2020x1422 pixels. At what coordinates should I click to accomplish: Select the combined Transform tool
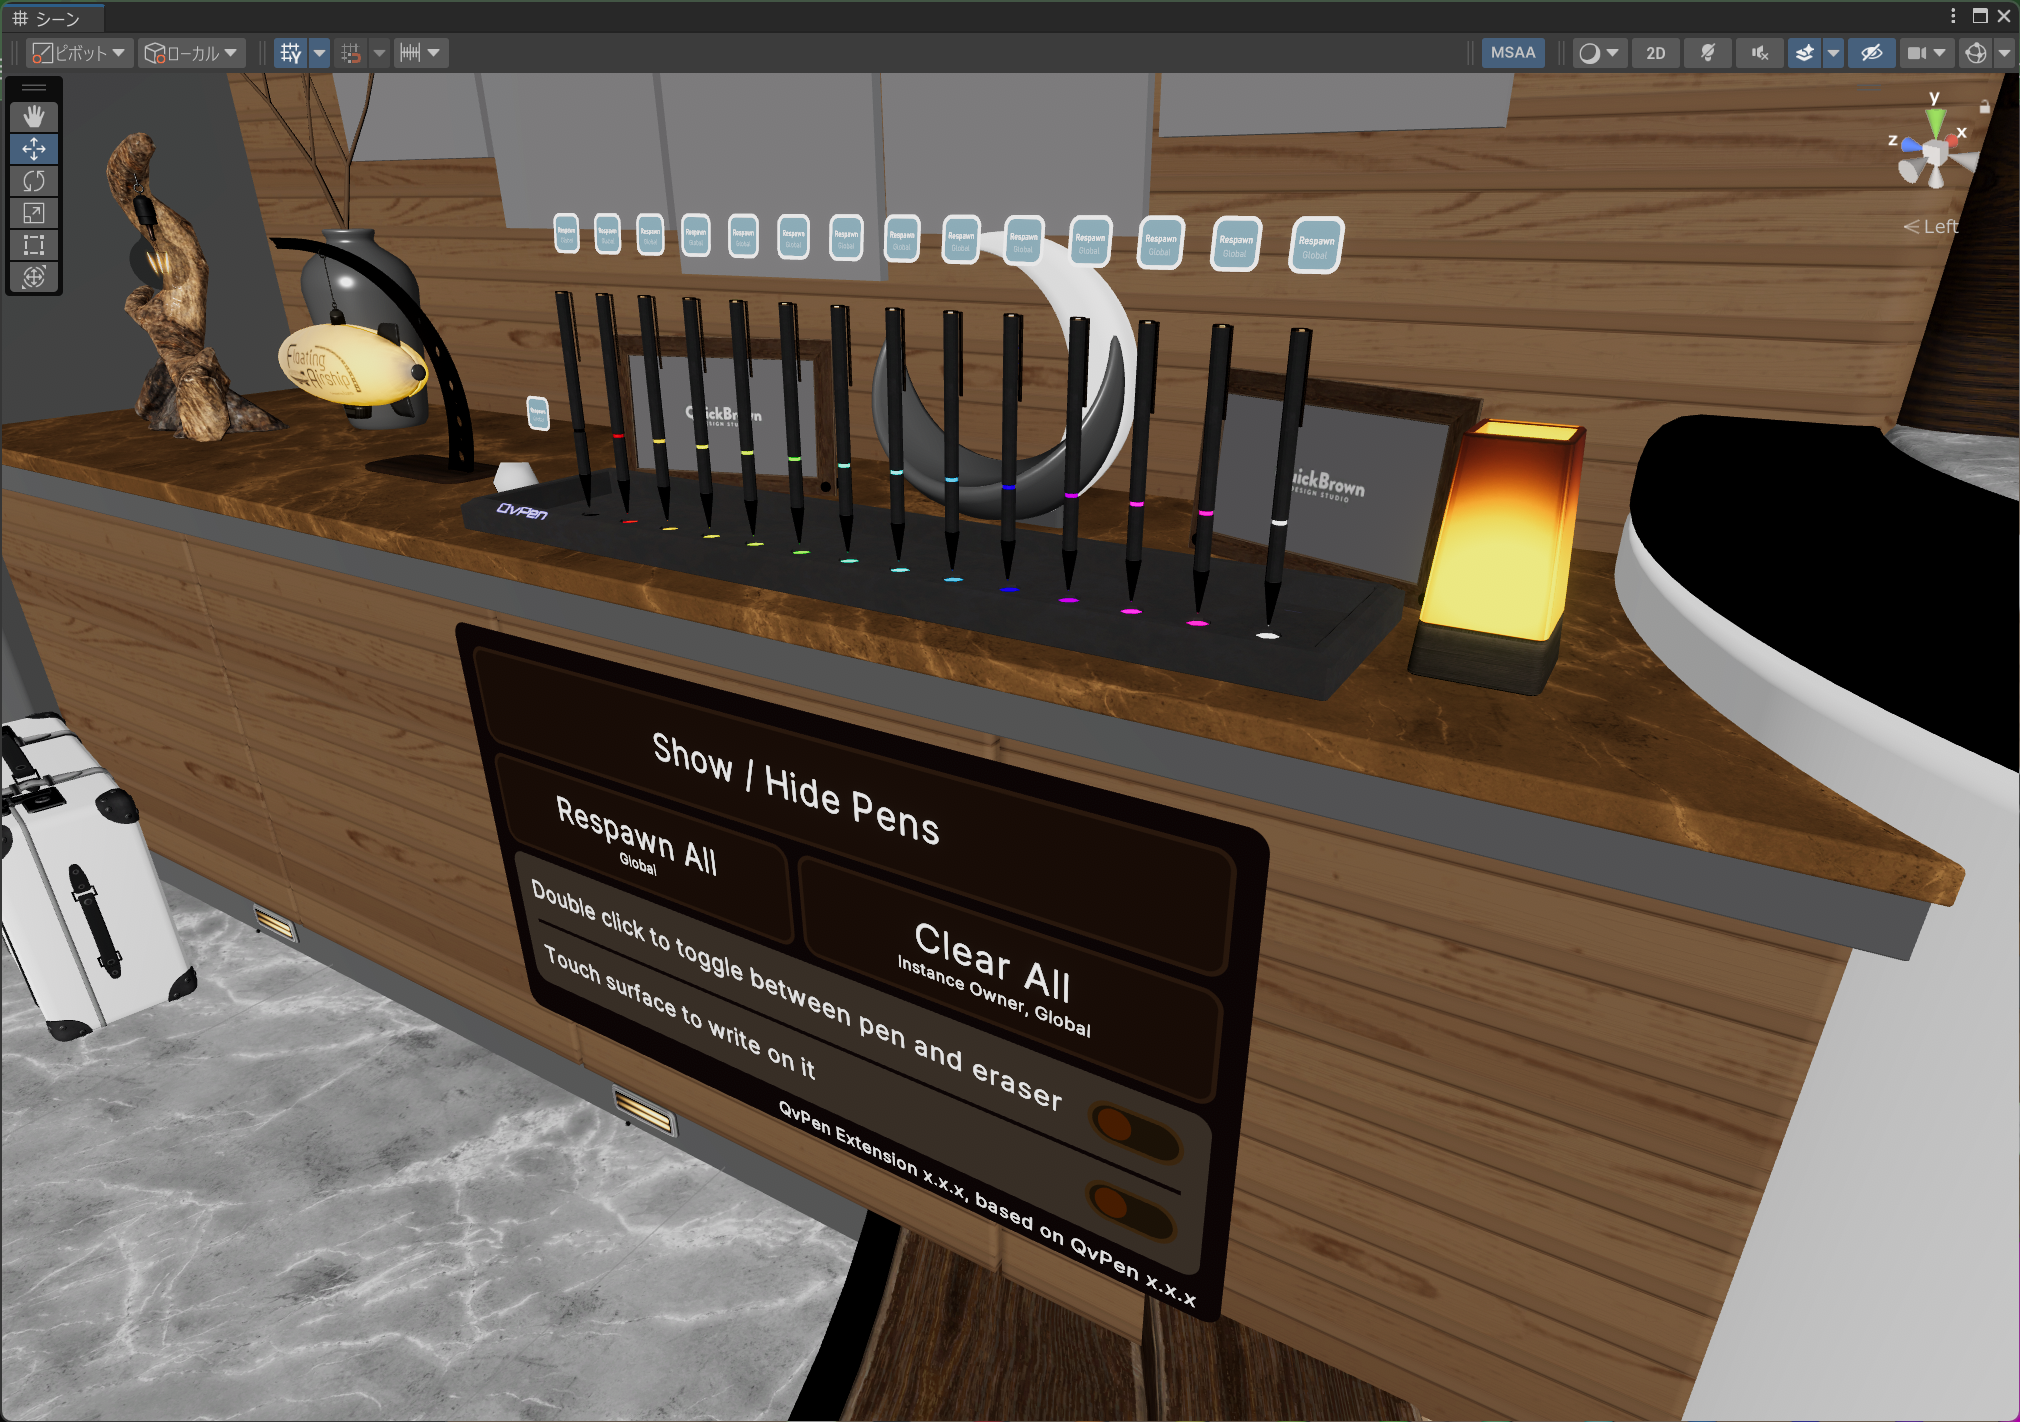click(34, 277)
